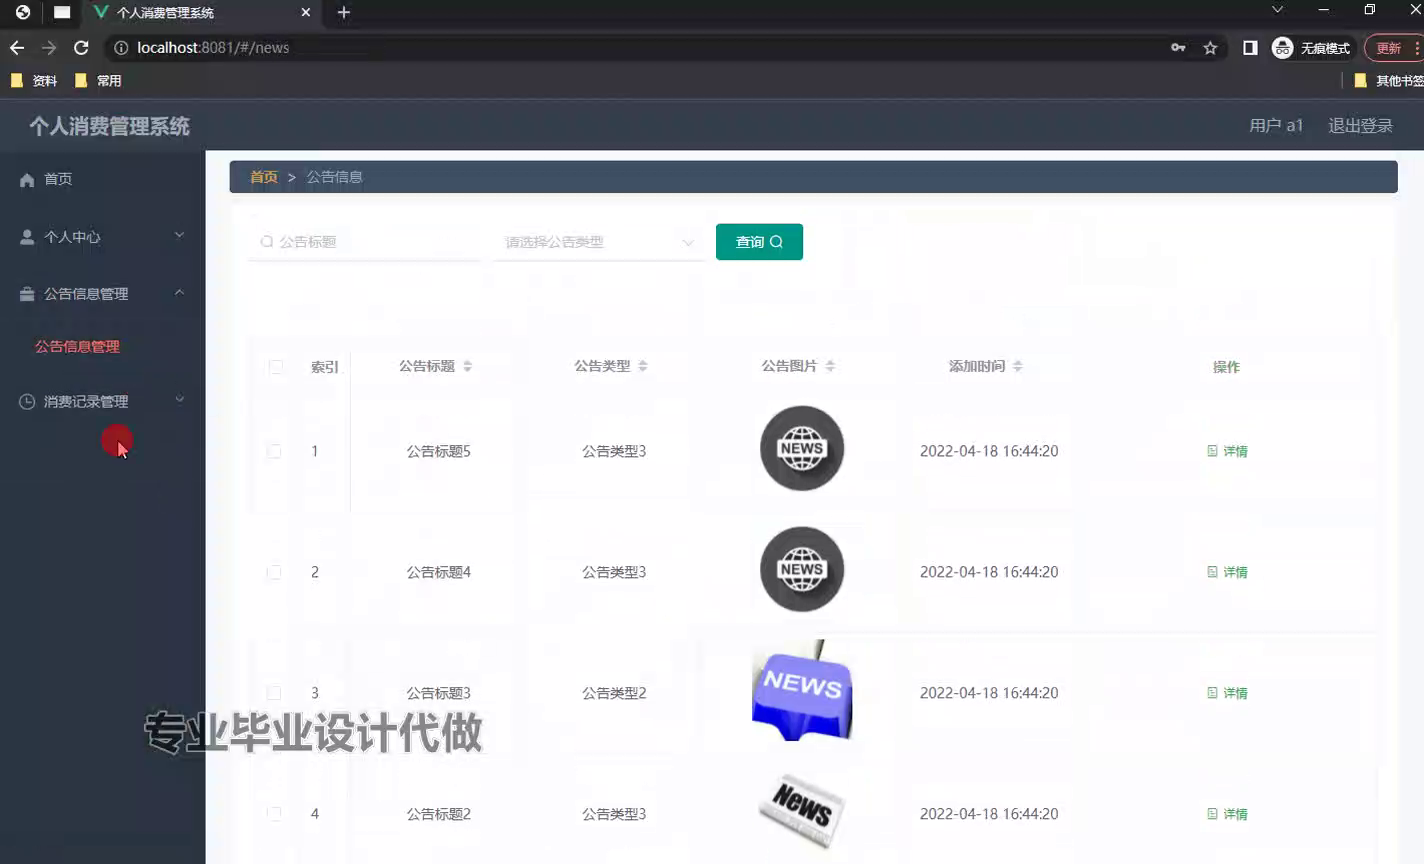
Task: Focus the 公告标题 search input
Action: (365, 242)
